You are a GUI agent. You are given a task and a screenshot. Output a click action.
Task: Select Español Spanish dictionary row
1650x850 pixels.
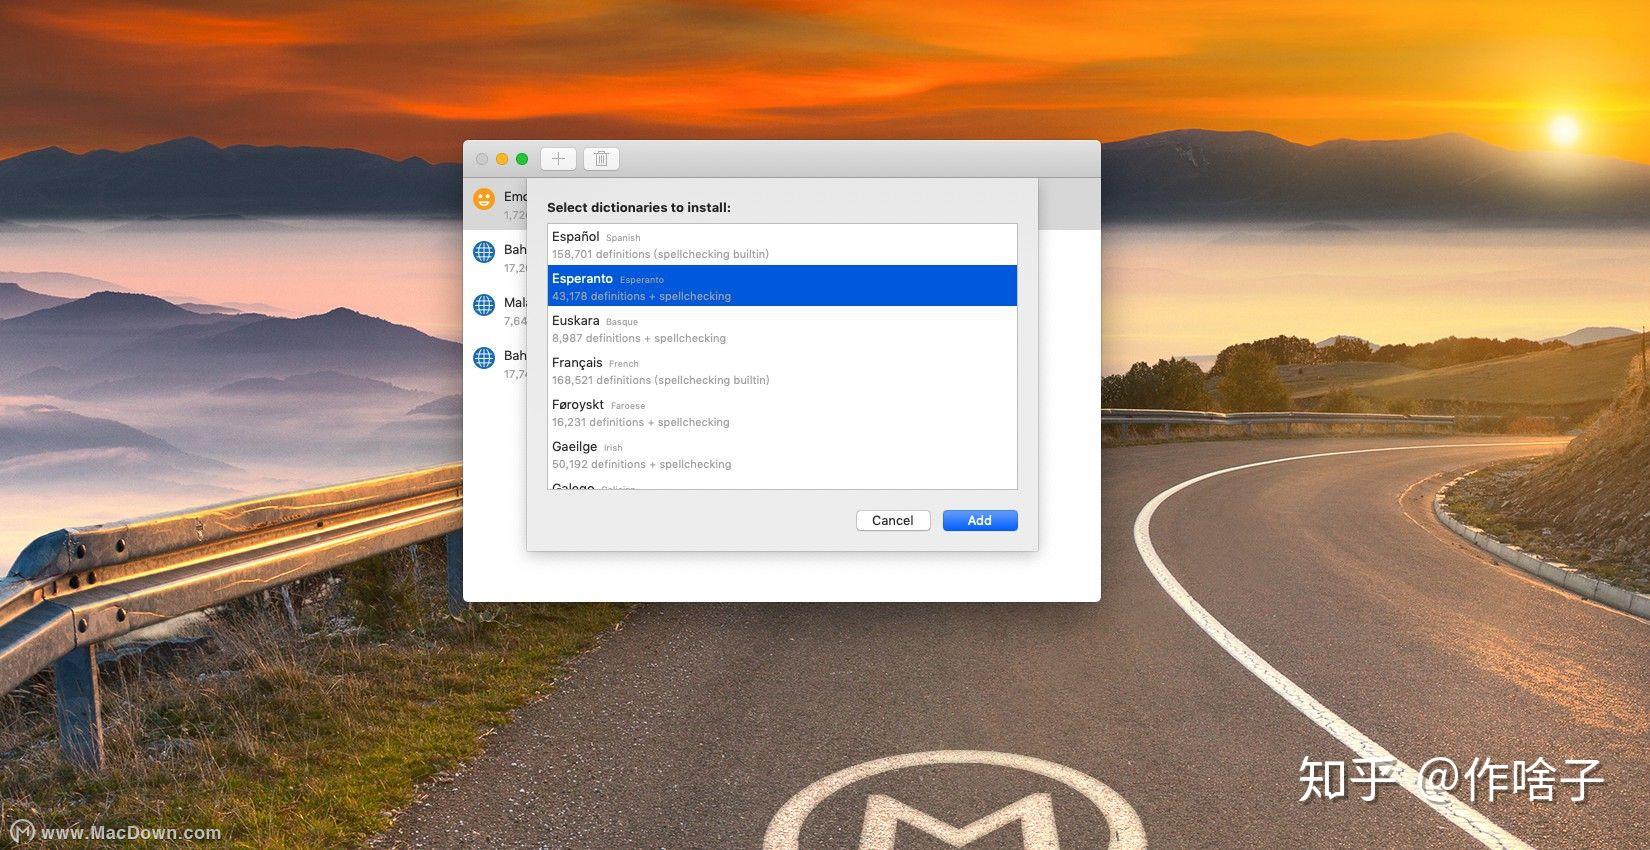coord(782,244)
